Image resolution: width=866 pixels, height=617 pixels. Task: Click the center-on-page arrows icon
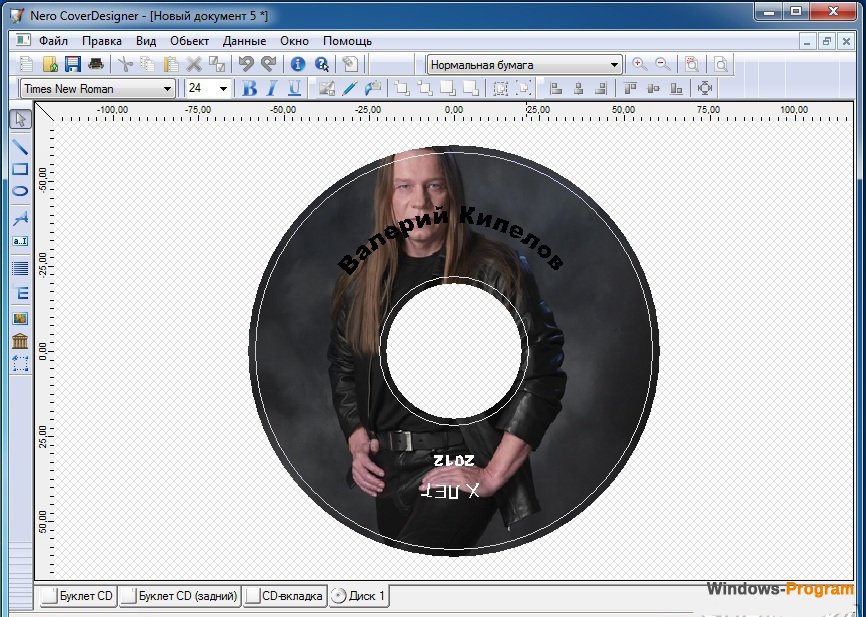(x=705, y=88)
